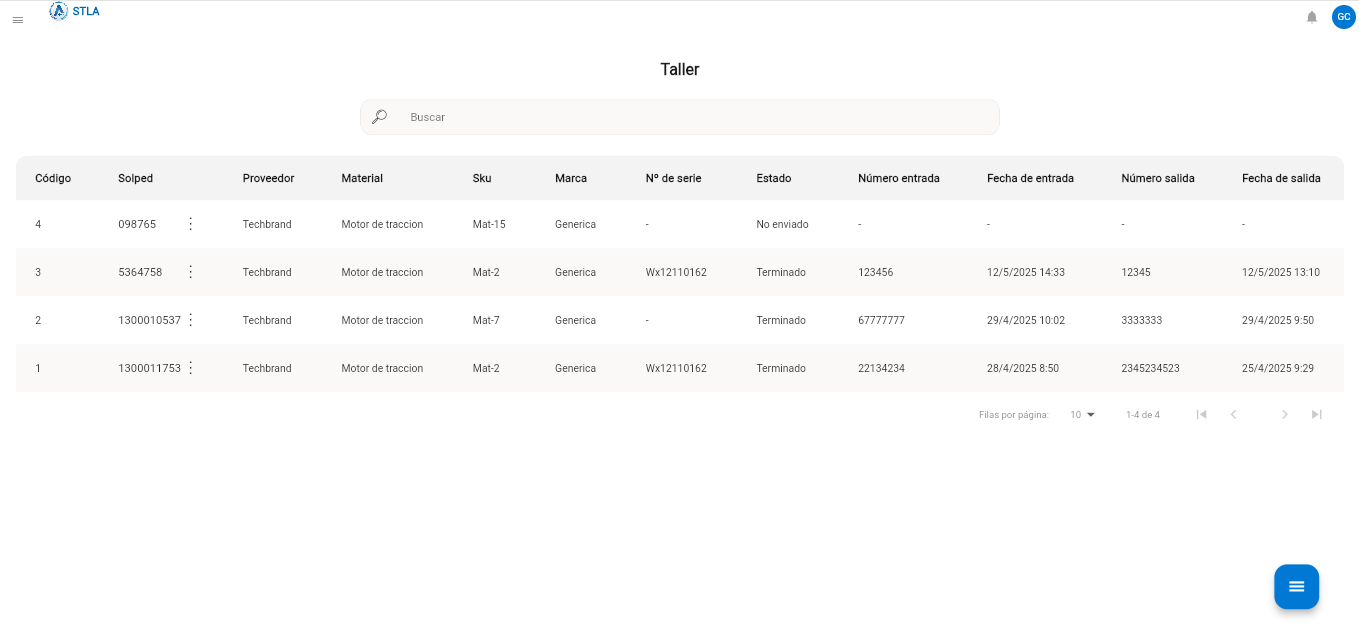Open the notifications bell

pos(1312,17)
